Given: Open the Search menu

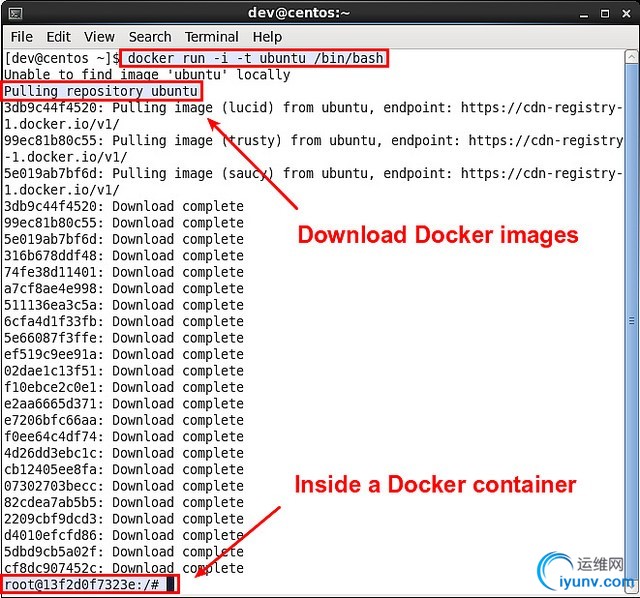Looking at the screenshot, I should coord(150,37).
